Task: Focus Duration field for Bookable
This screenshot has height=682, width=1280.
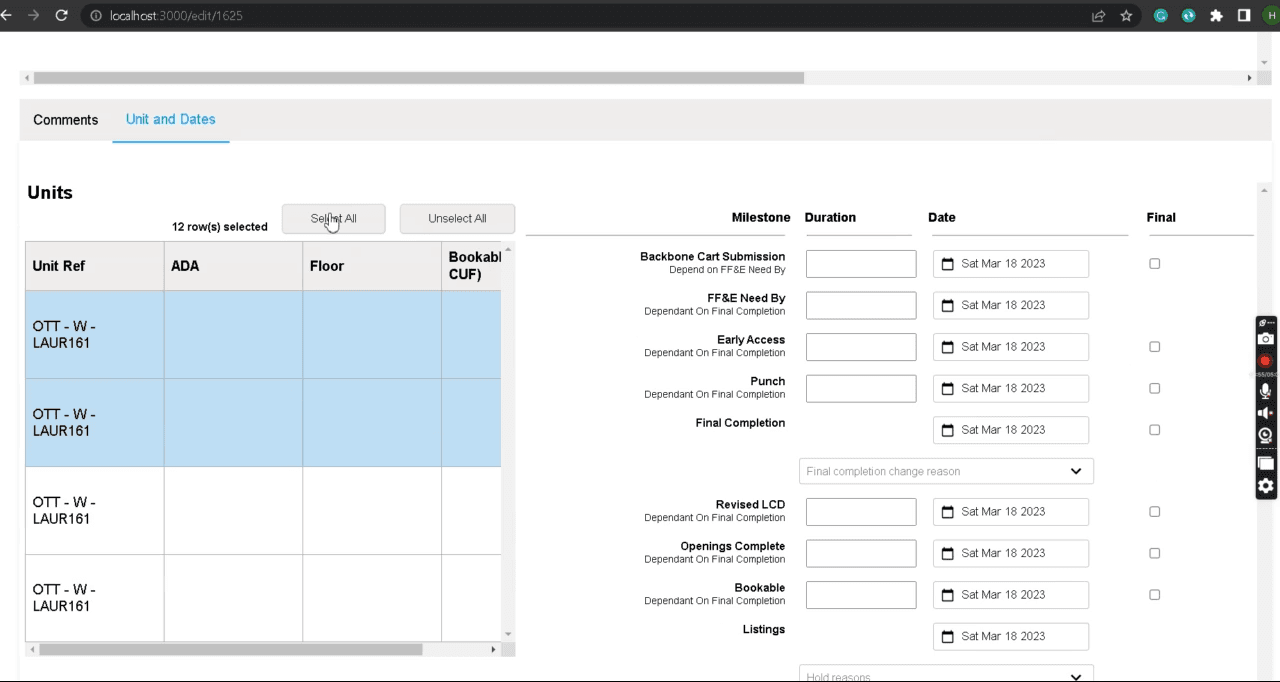Action: tap(861, 595)
